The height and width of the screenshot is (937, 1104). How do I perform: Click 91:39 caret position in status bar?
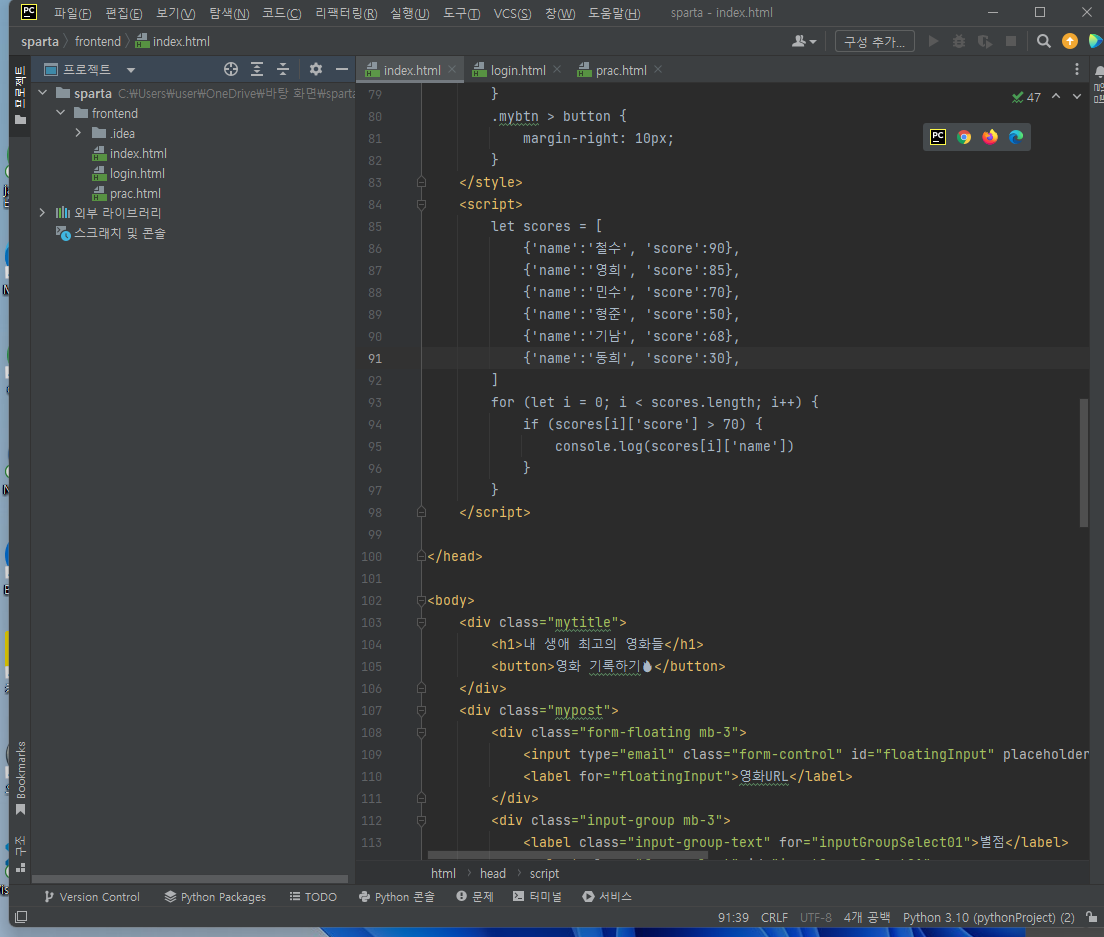click(x=733, y=917)
